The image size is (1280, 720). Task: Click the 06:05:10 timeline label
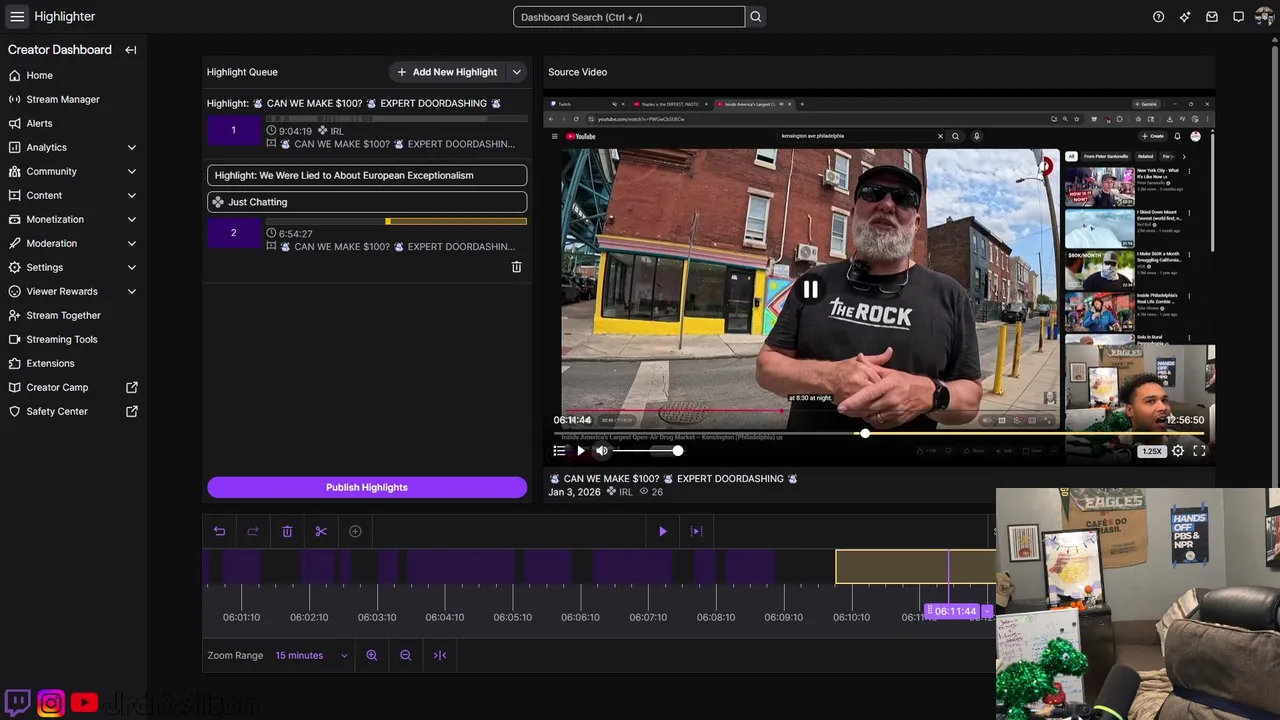click(512, 617)
